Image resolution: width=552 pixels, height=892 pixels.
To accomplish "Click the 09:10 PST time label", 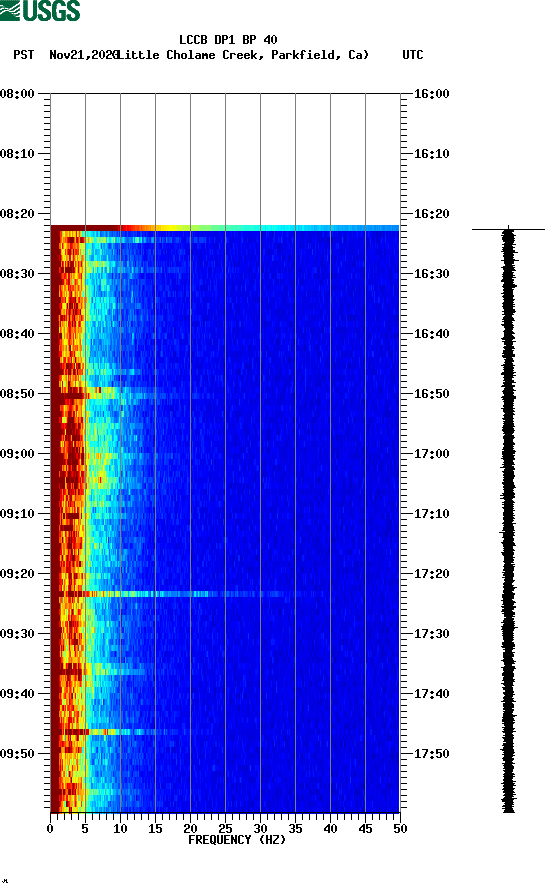I will (x=18, y=514).
